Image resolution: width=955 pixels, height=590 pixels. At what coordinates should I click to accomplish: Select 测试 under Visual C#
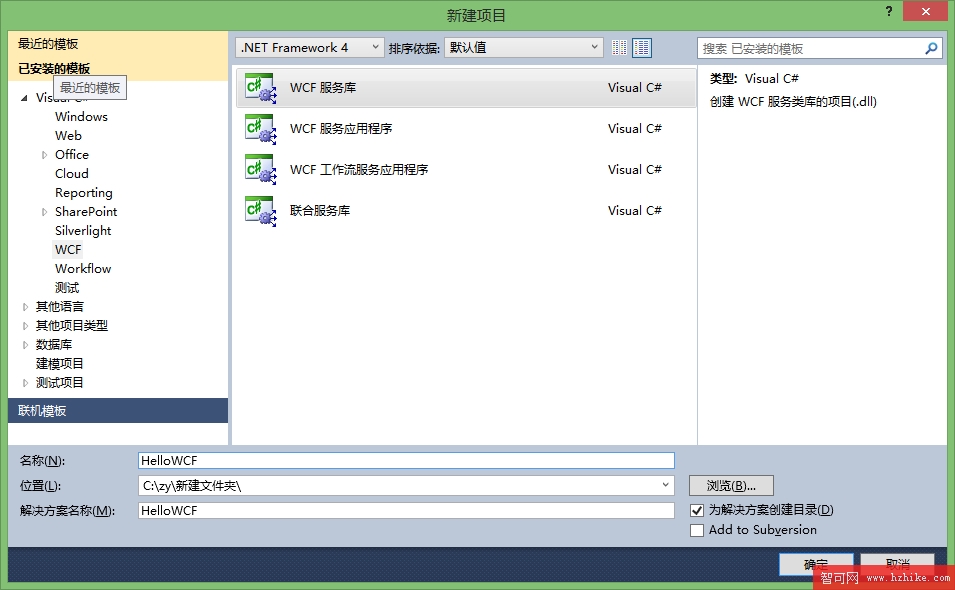tap(67, 288)
